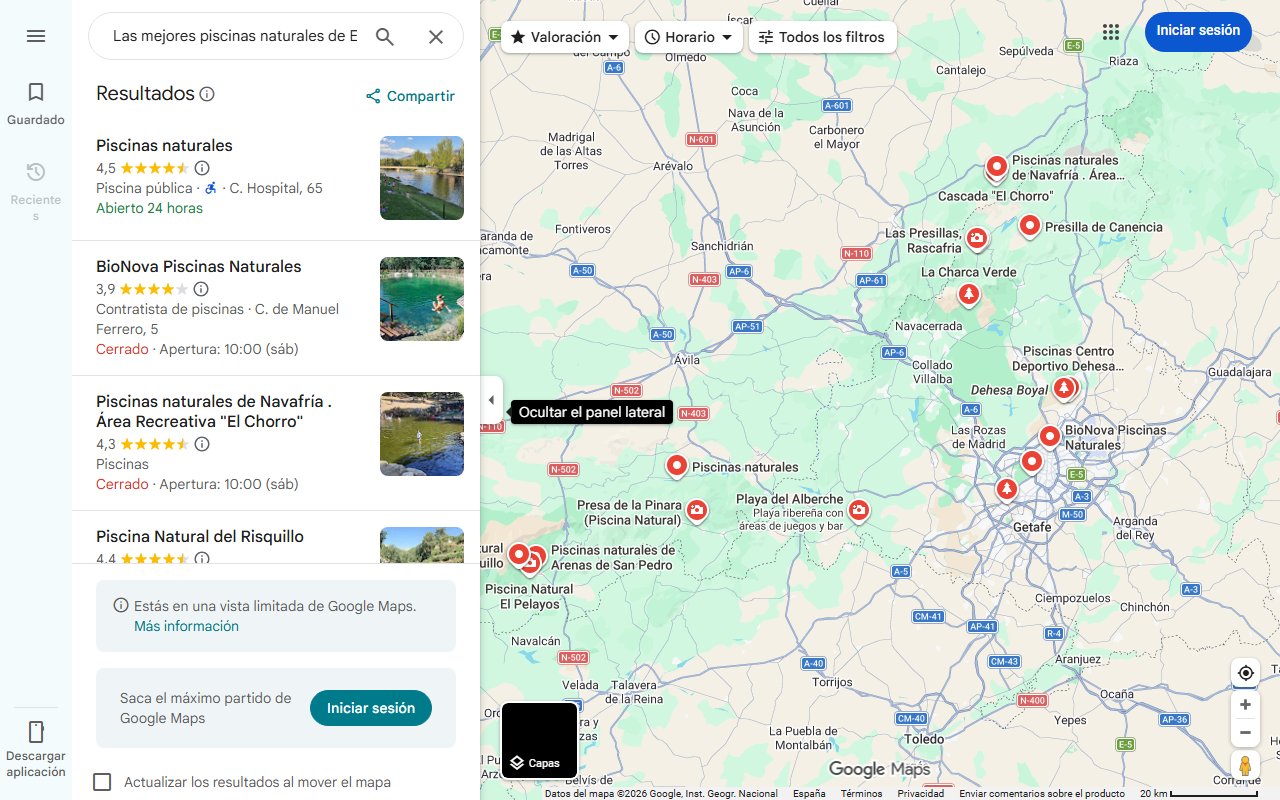1280x800 pixels.
Task: Click accessibility wheelchair icon in first result
Action: coord(210,188)
